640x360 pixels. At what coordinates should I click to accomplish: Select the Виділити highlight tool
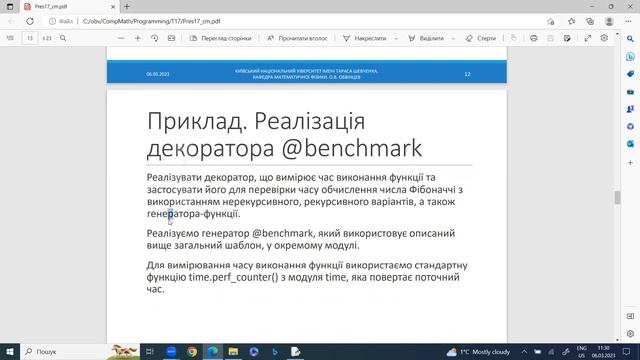426,38
